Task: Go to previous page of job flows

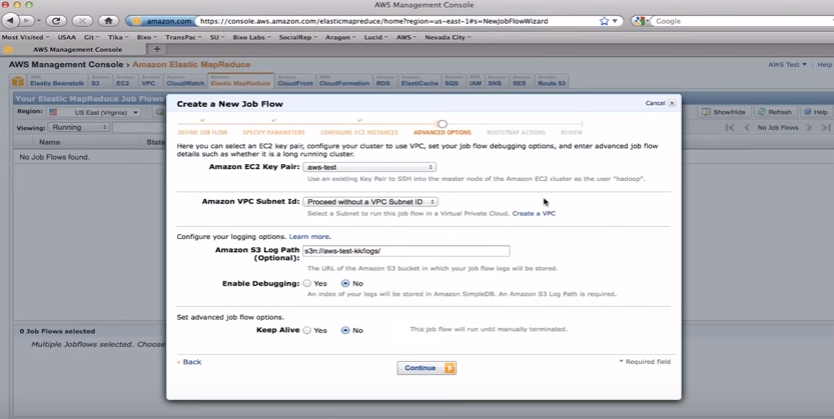Action: 747,128
